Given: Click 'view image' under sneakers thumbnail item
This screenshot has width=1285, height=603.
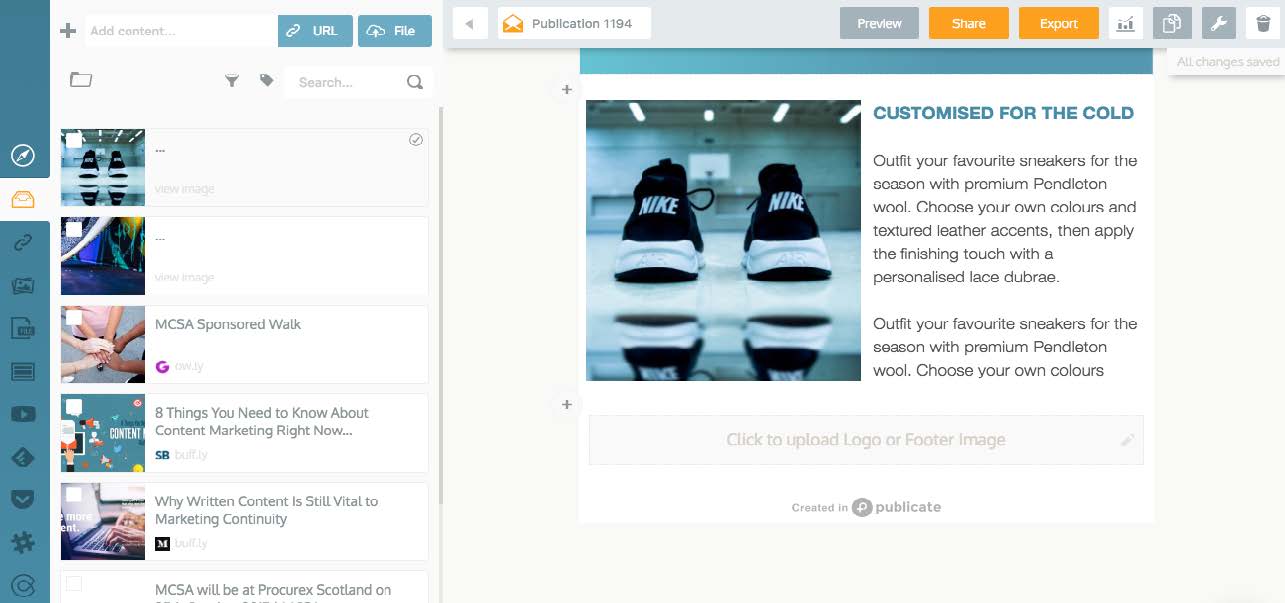Looking at the screenshot, I should (184, 189).
